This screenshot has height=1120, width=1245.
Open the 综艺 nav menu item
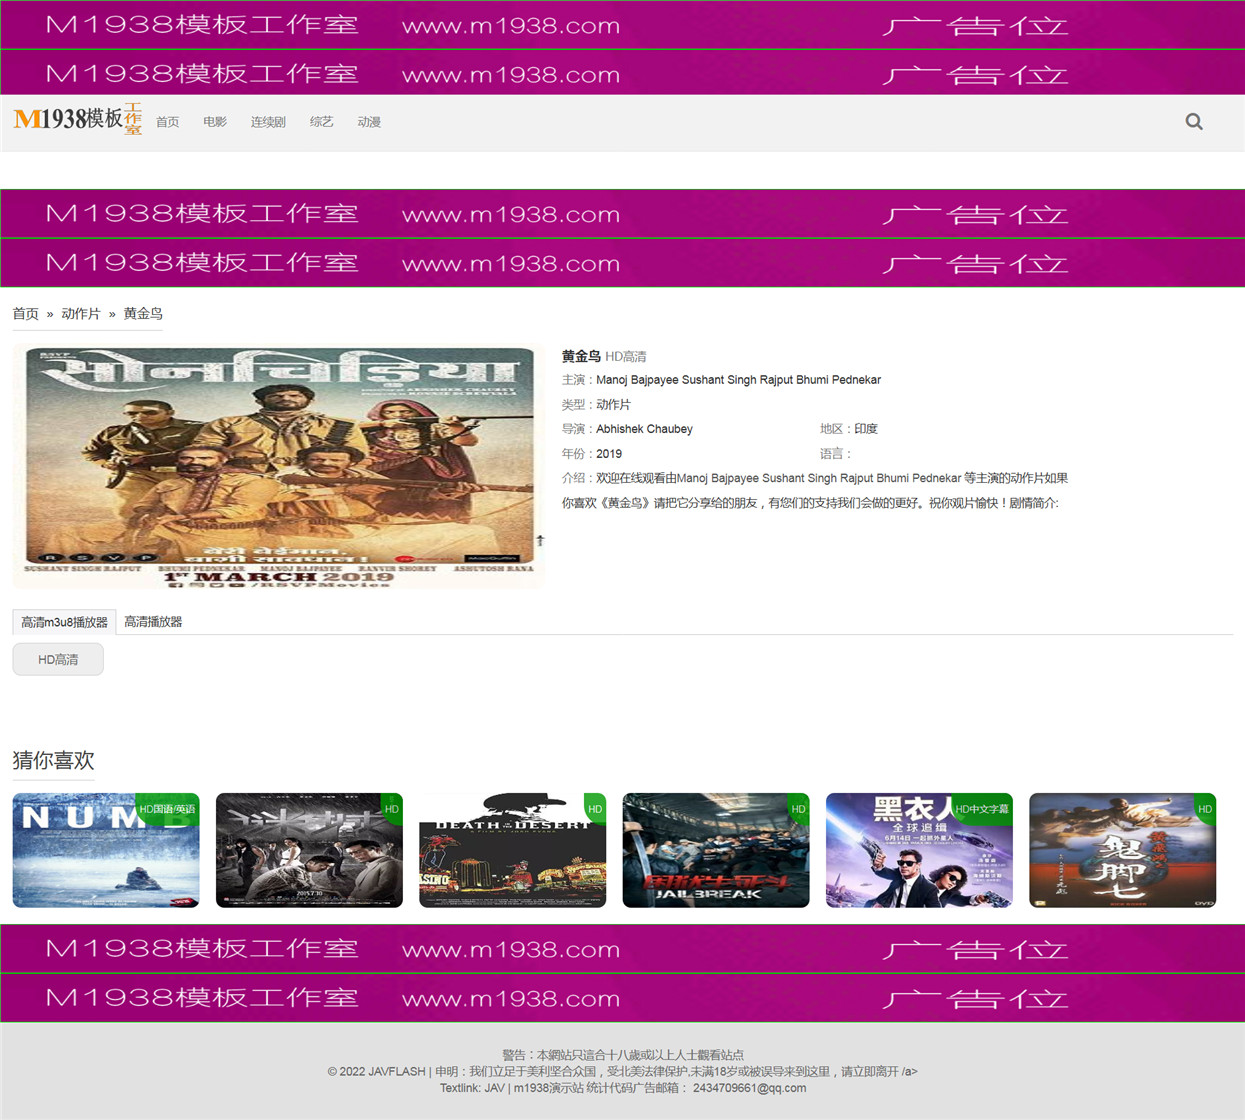(x=321, y=122)
